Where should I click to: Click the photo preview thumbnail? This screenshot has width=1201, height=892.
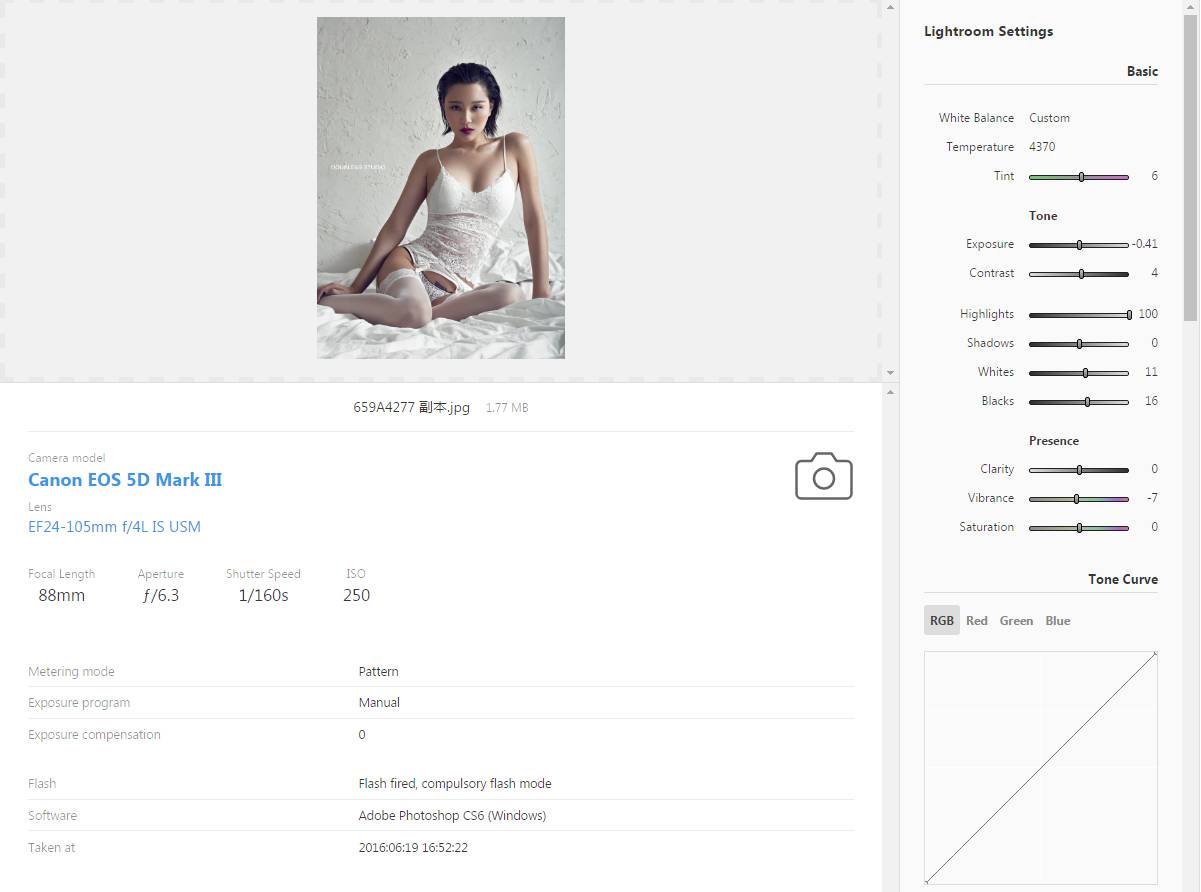pyautogui.click(x=441, y=188)
